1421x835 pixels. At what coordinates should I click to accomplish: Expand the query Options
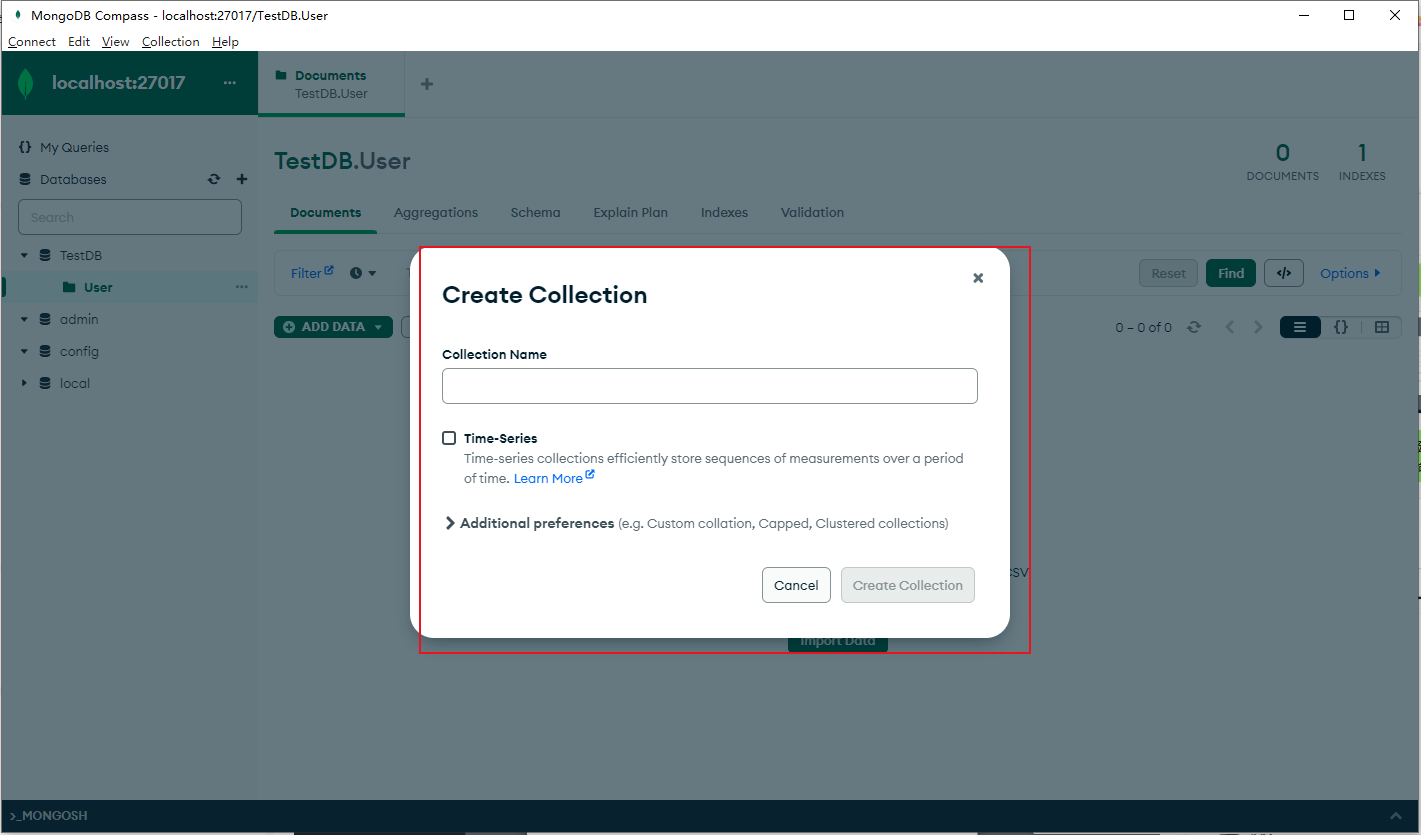click(1350, 273)
